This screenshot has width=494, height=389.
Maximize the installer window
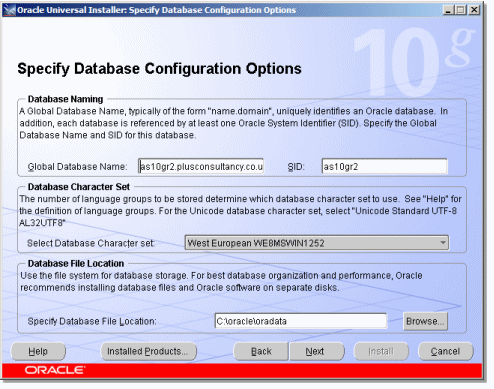coord(461,10)
